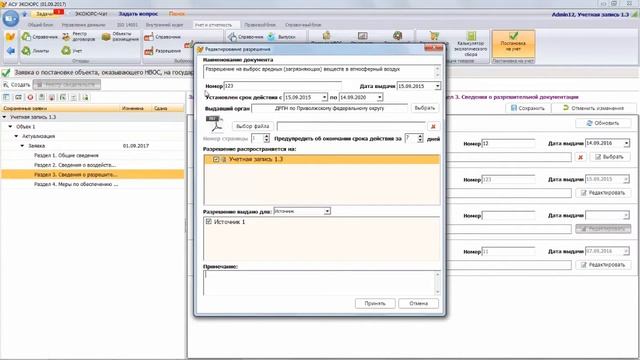Open the round application menu button
Screen dimensions: 640x360
pyautogui.click(x=10, y=18)
